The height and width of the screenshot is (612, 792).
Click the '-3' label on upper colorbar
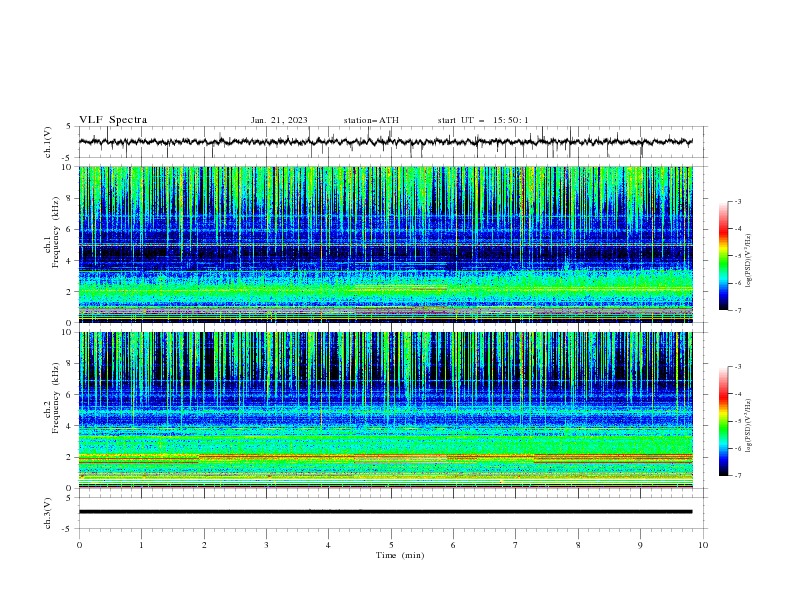click(738, 201)
